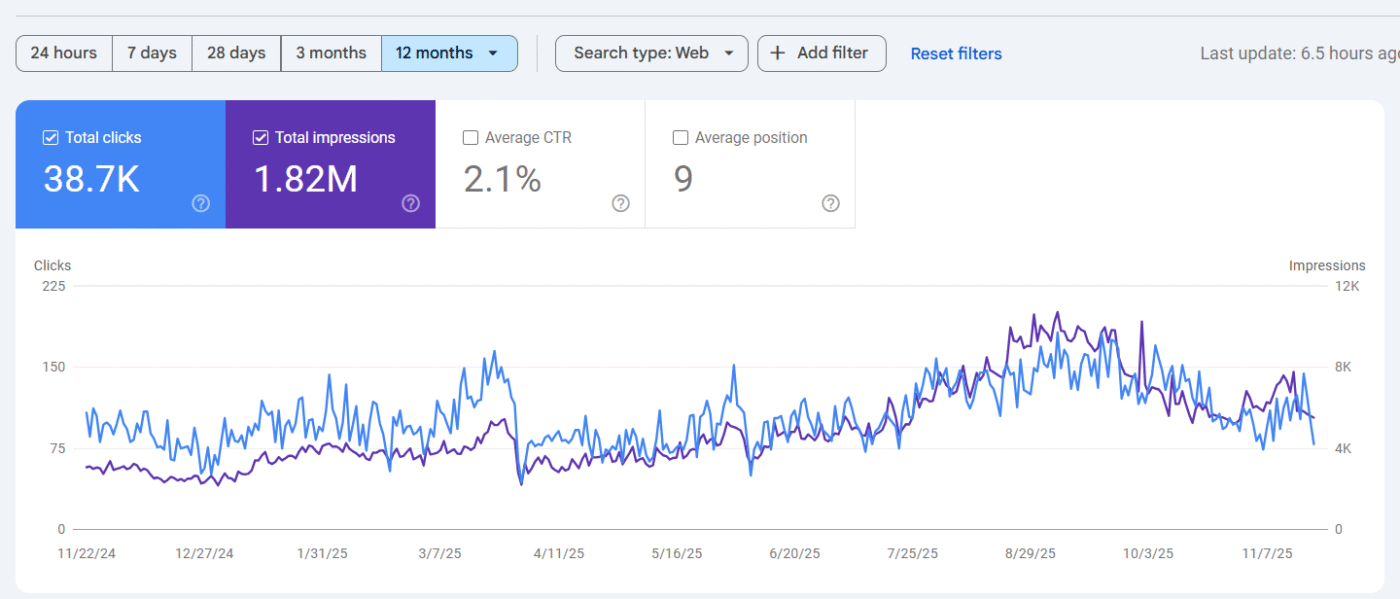Click the 4/11/25 date label on chart

(x=558, y=553)
